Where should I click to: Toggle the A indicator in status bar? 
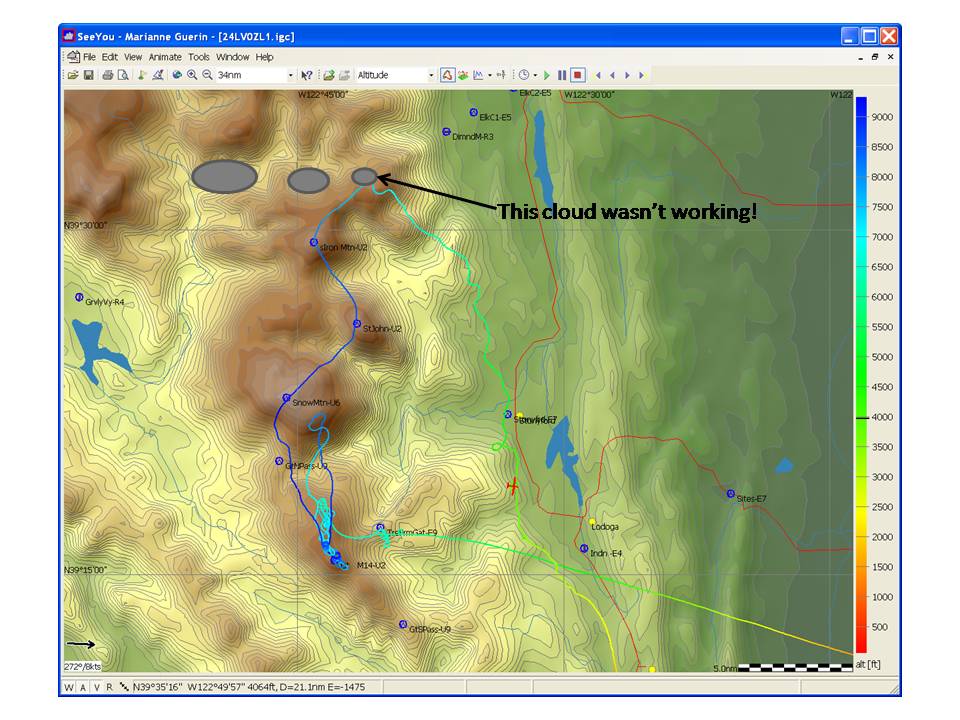83,687
